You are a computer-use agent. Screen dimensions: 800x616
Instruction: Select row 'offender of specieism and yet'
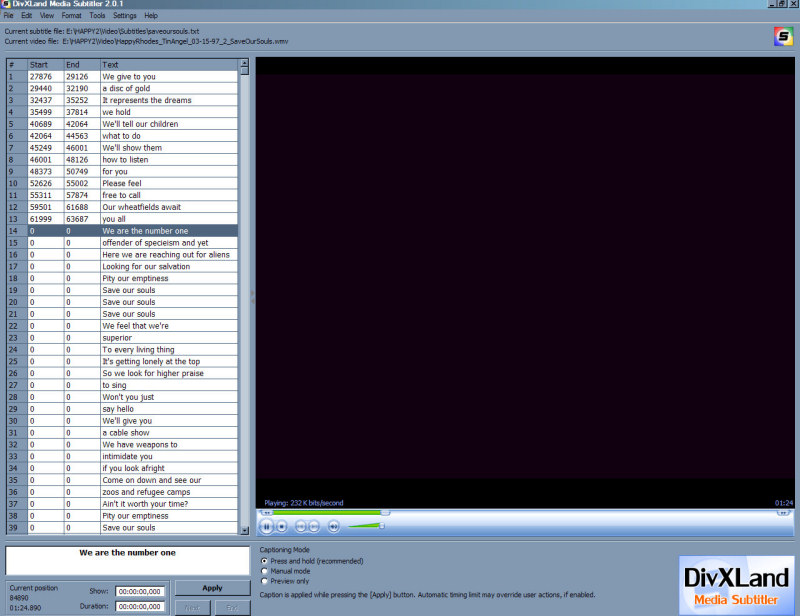[122, 243]
